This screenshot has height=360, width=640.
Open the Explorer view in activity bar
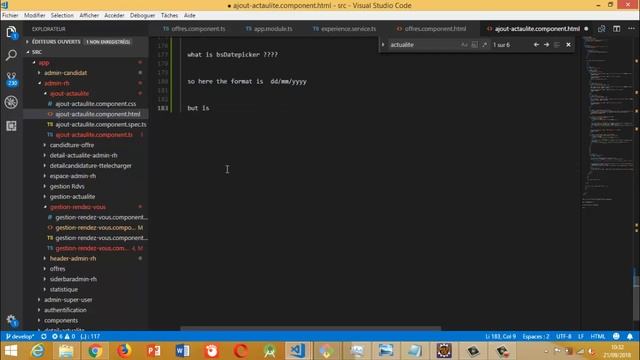click(x=11, y=32)
